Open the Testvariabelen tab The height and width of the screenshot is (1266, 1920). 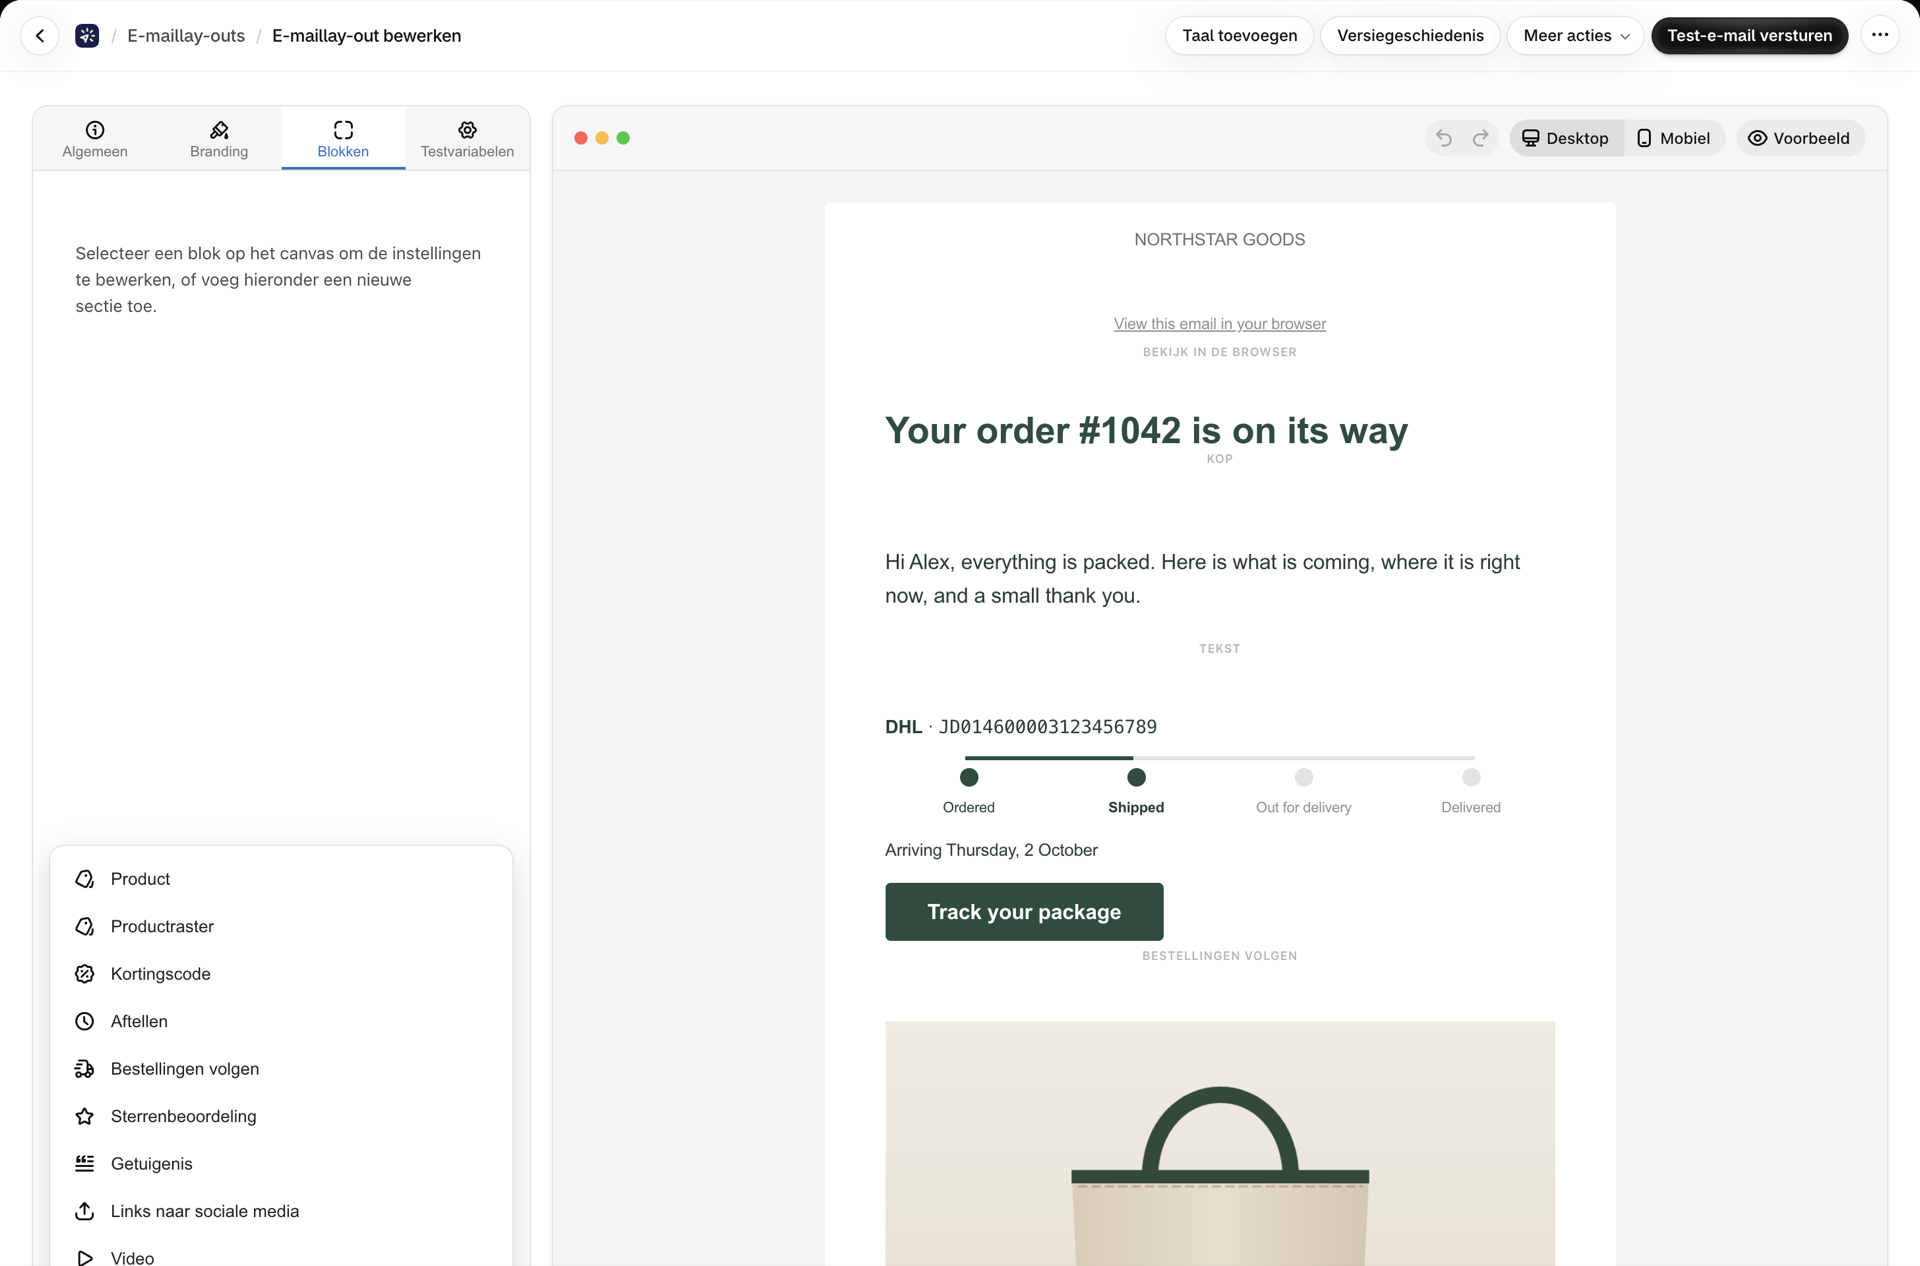pos(467,139)
